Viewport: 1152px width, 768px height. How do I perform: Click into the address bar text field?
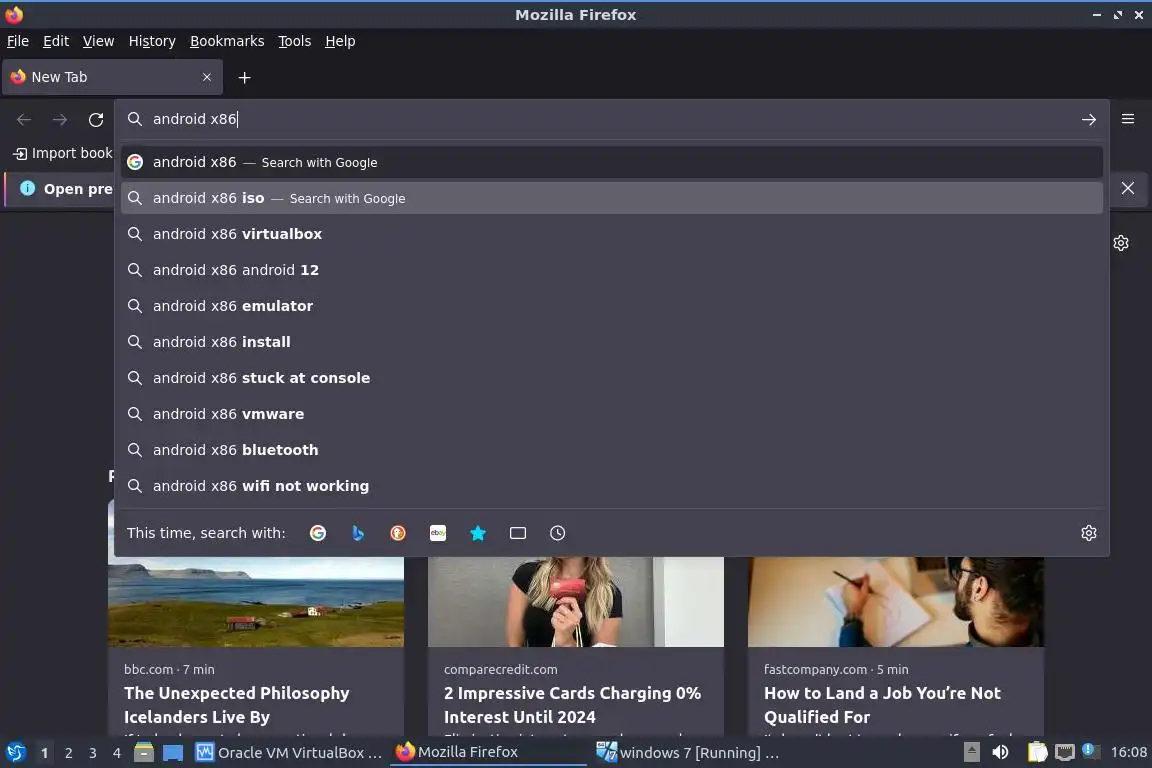[x=610, y=119]
